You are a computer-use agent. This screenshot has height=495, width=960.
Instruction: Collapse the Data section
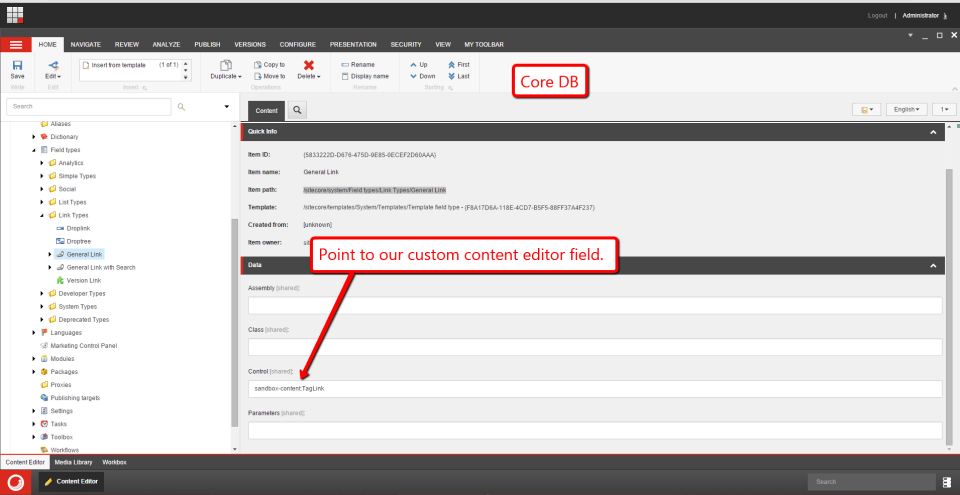(933, 266)
